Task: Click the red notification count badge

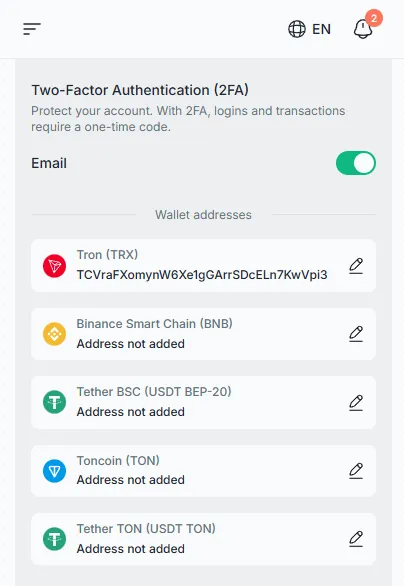Action: (x=374, y=18)
